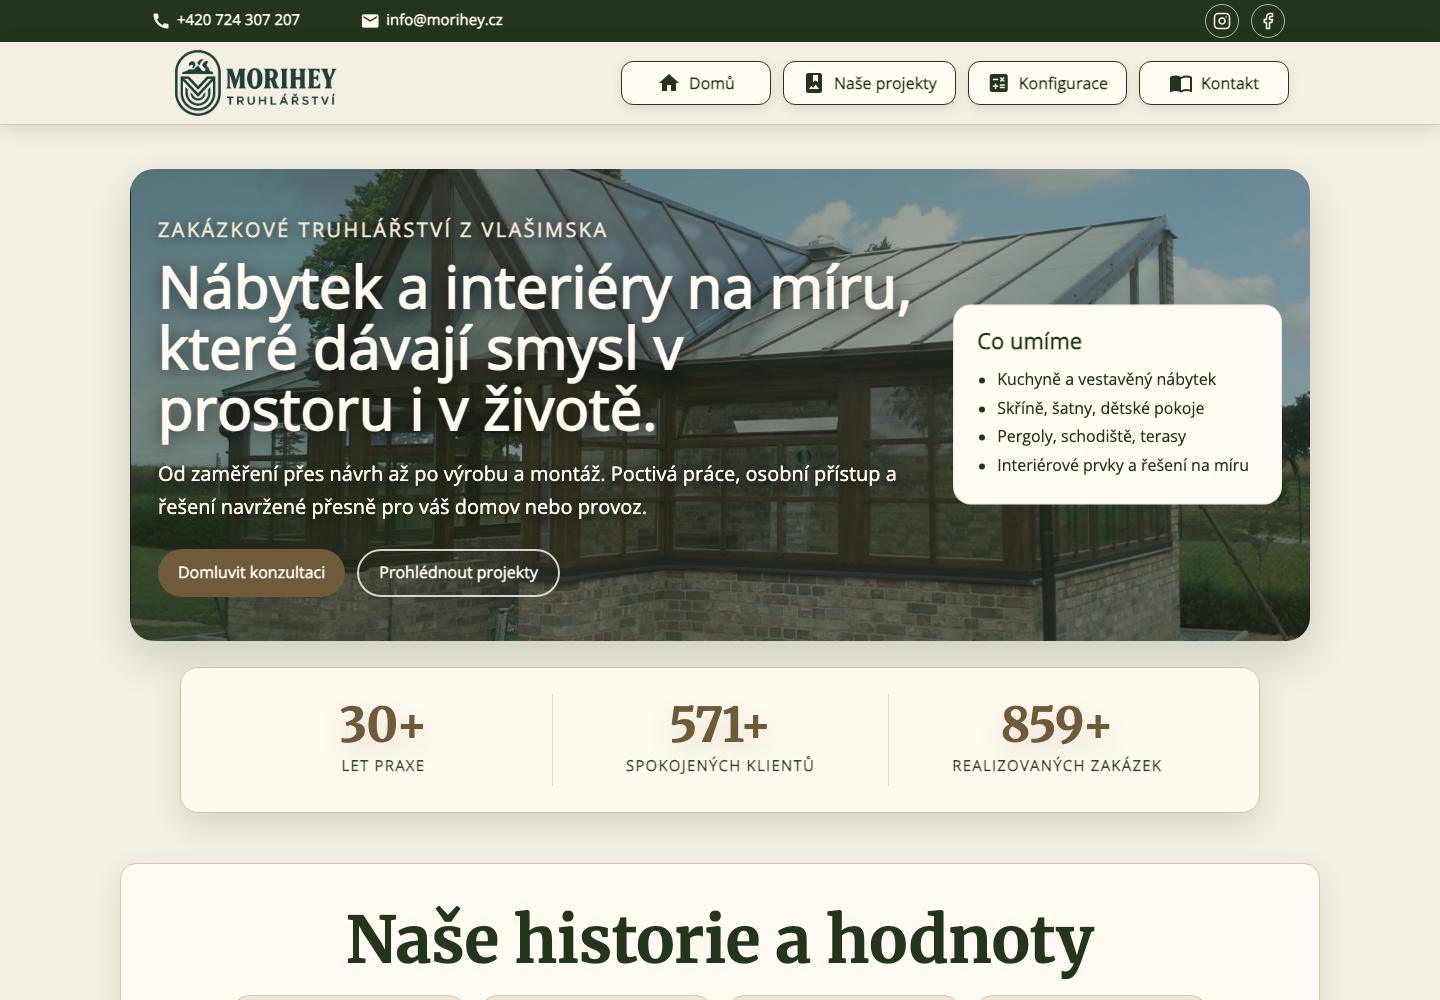Click the projects book icon
This screenshot has height=1000, width=1440.
tap(814, 83)
